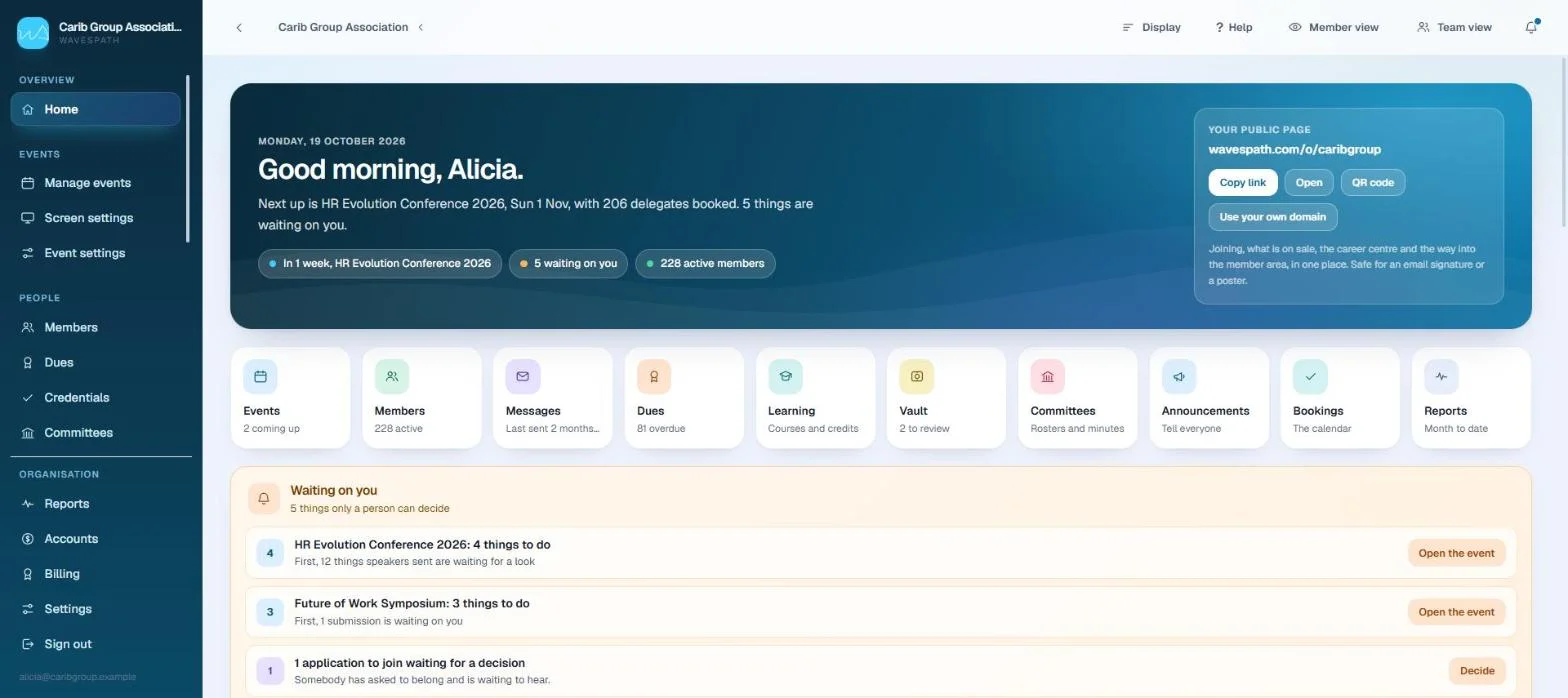
Task: Click the Vault card safe icon
Action: point(916,377)
